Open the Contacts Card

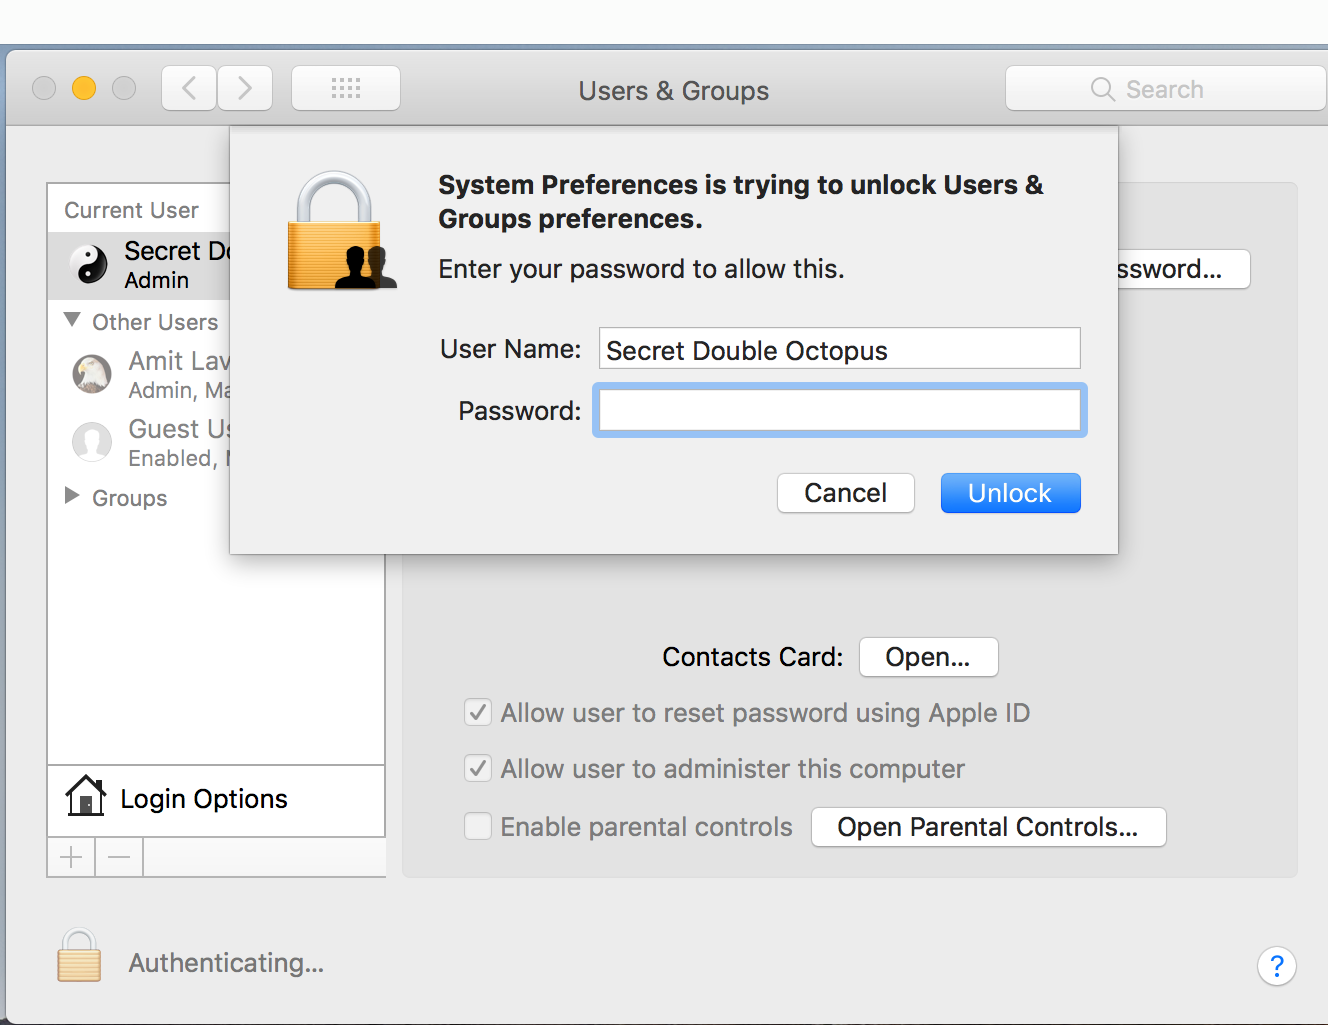928,657
